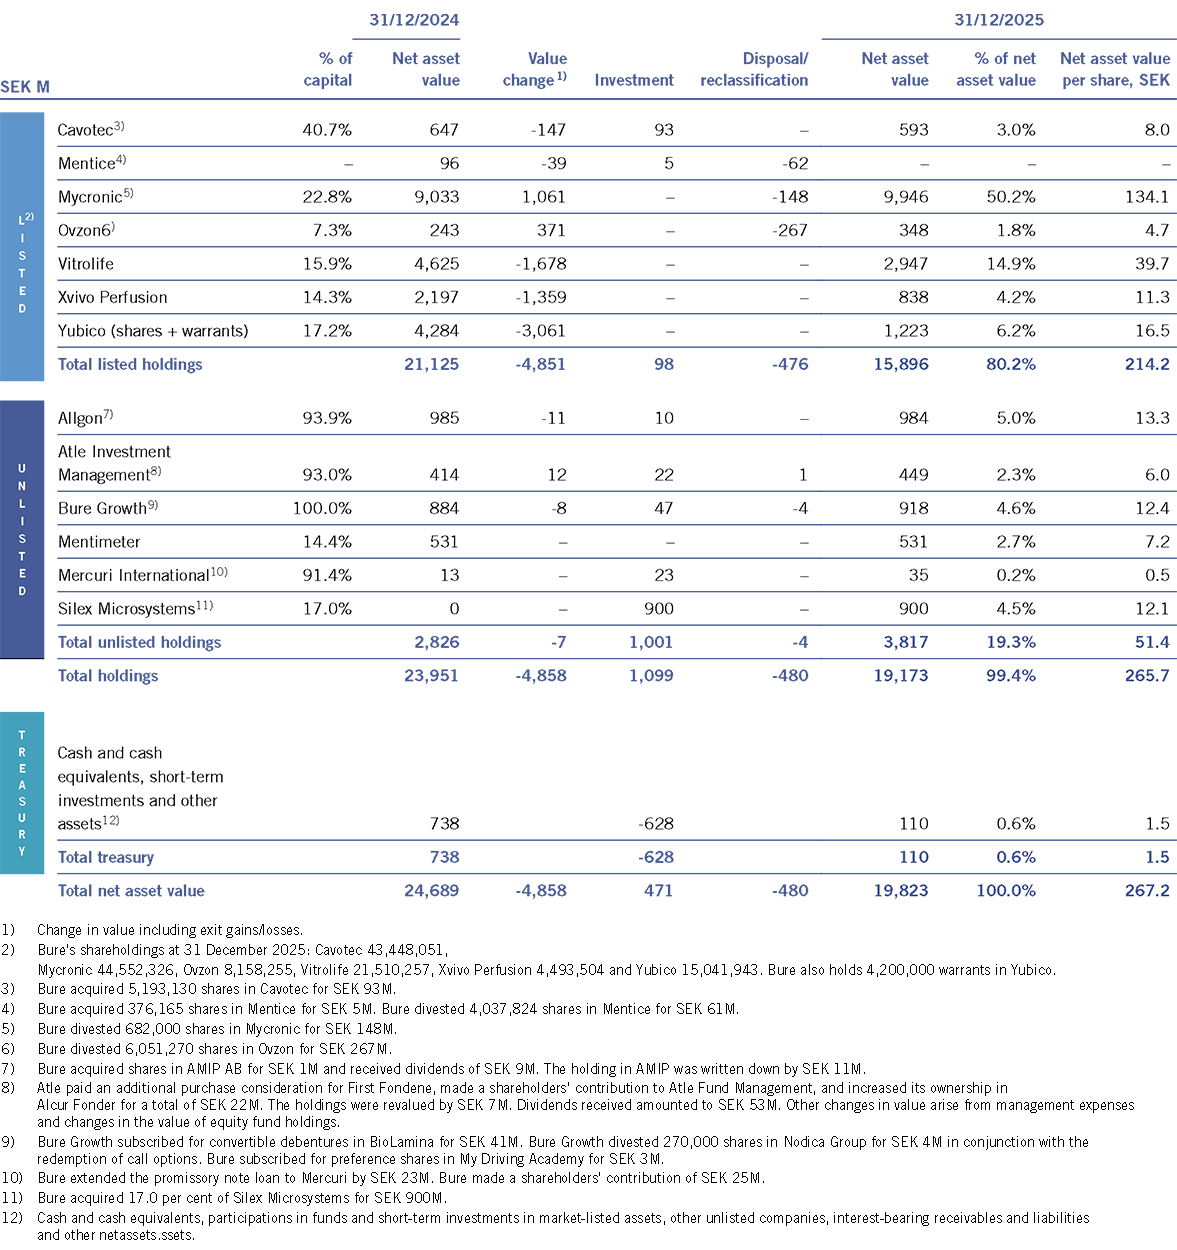1177x1250 pixels.
Task: Select Yubico (shares + warrants) label
Action: [x=153, y=331]
